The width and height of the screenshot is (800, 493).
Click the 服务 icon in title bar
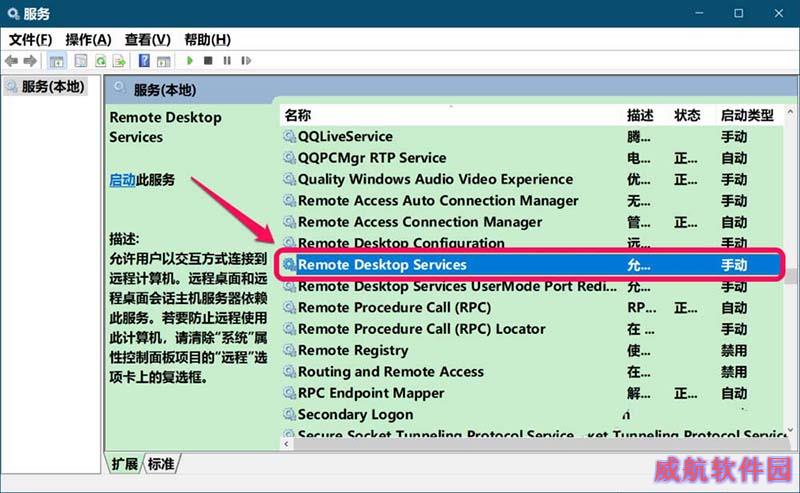click(x=13, y=13)
